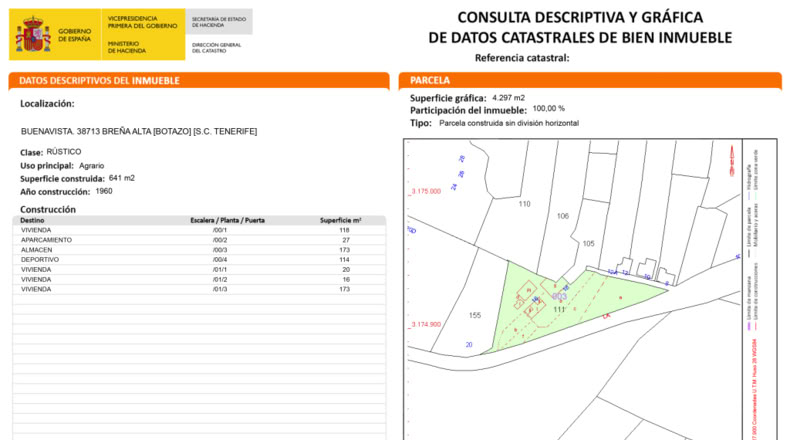Viewport: 790px width, 440px height.
Task: Click the 'RÚSTICO' class value
Action: pyautogui.click(x=63, y=152)
